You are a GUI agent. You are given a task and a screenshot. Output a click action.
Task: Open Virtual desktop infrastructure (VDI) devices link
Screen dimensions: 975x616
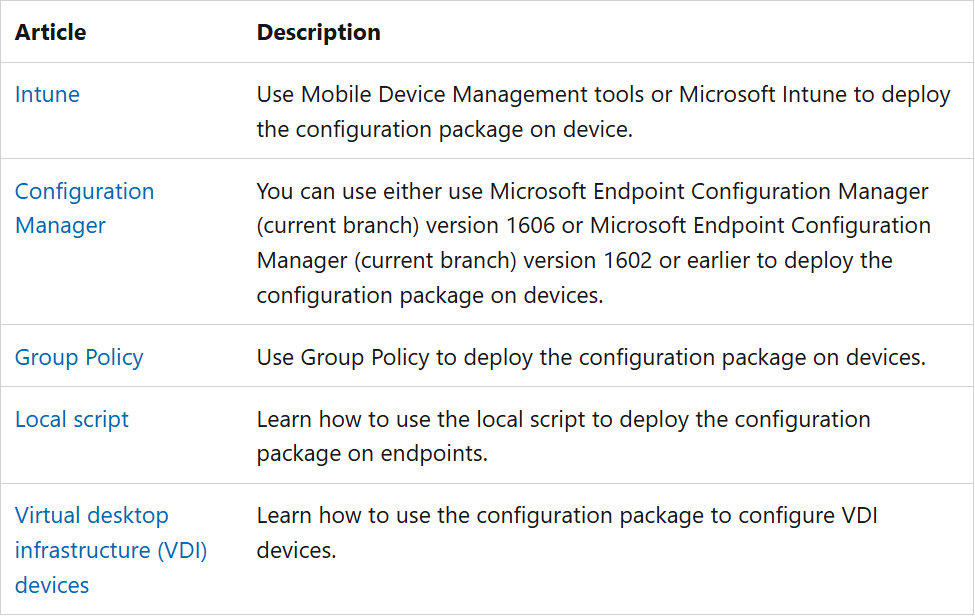[x=111, y=550]
